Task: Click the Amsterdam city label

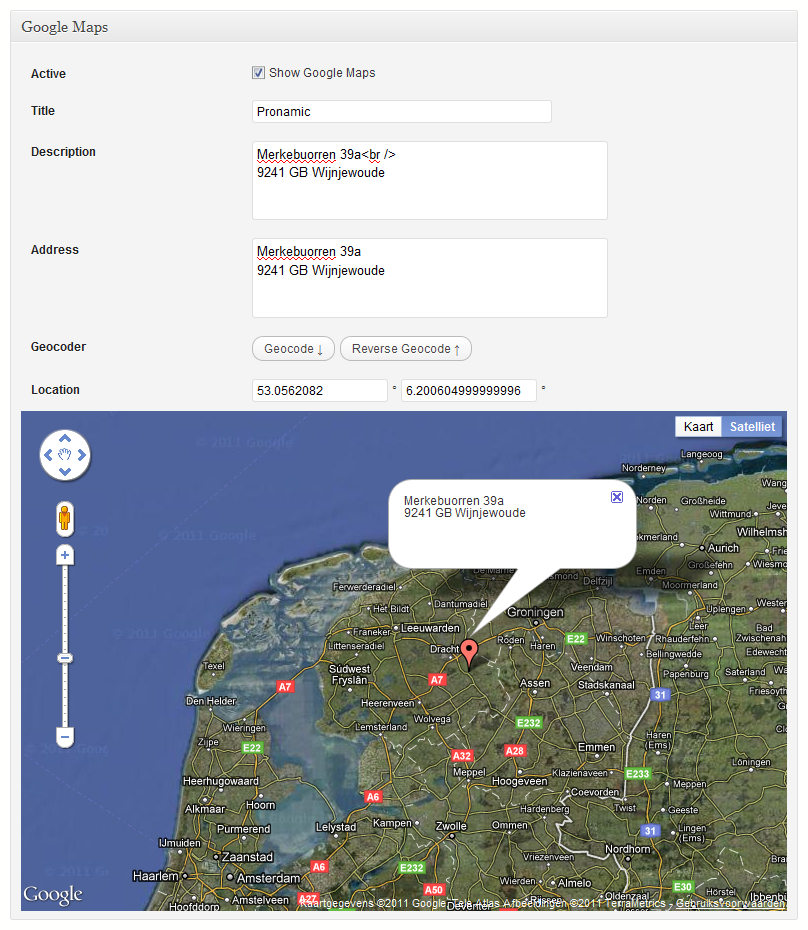Action: point(268,878)
